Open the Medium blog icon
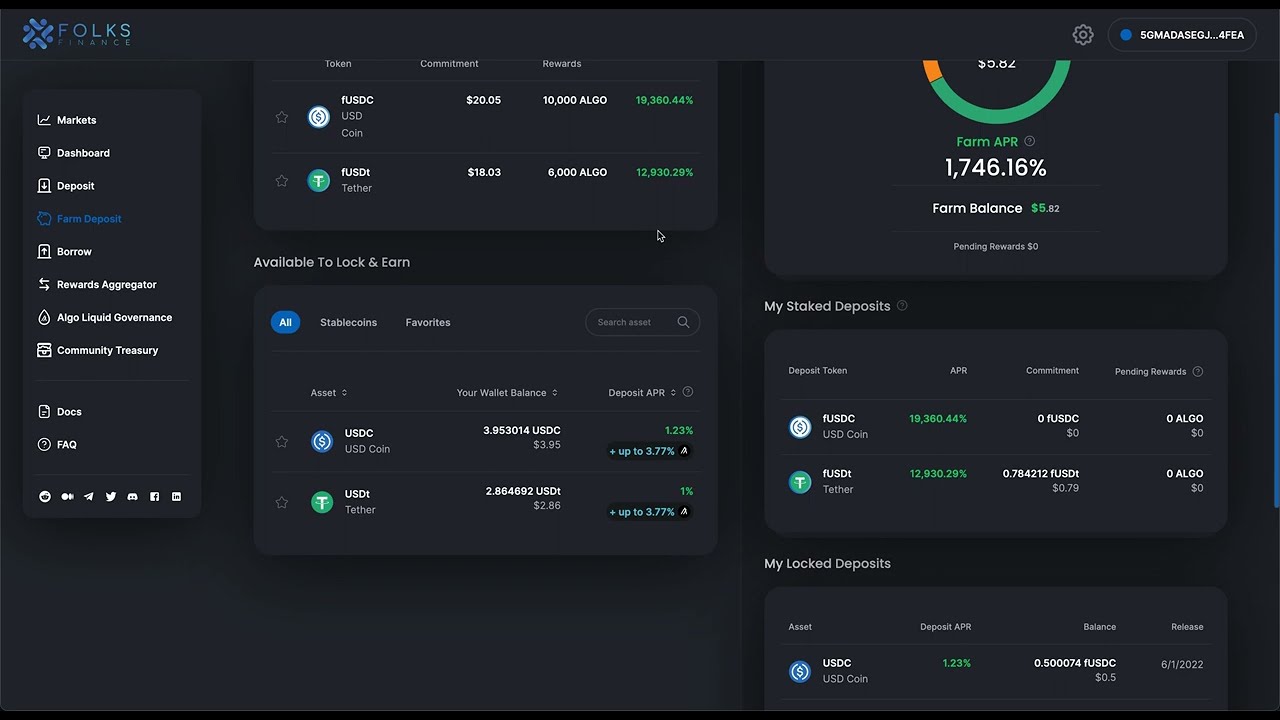Image resolution: width=1280 pixels, height=720 pixels. 67,497
